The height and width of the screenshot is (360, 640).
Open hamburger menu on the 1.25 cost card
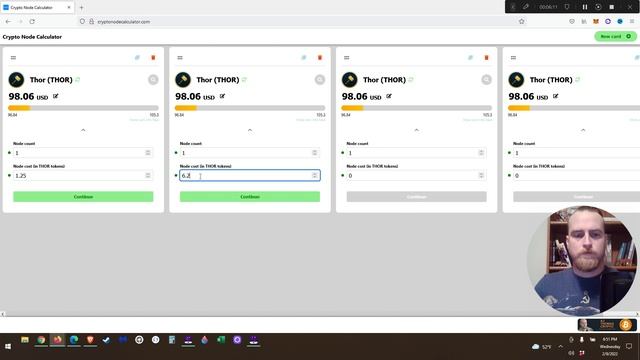13,58
